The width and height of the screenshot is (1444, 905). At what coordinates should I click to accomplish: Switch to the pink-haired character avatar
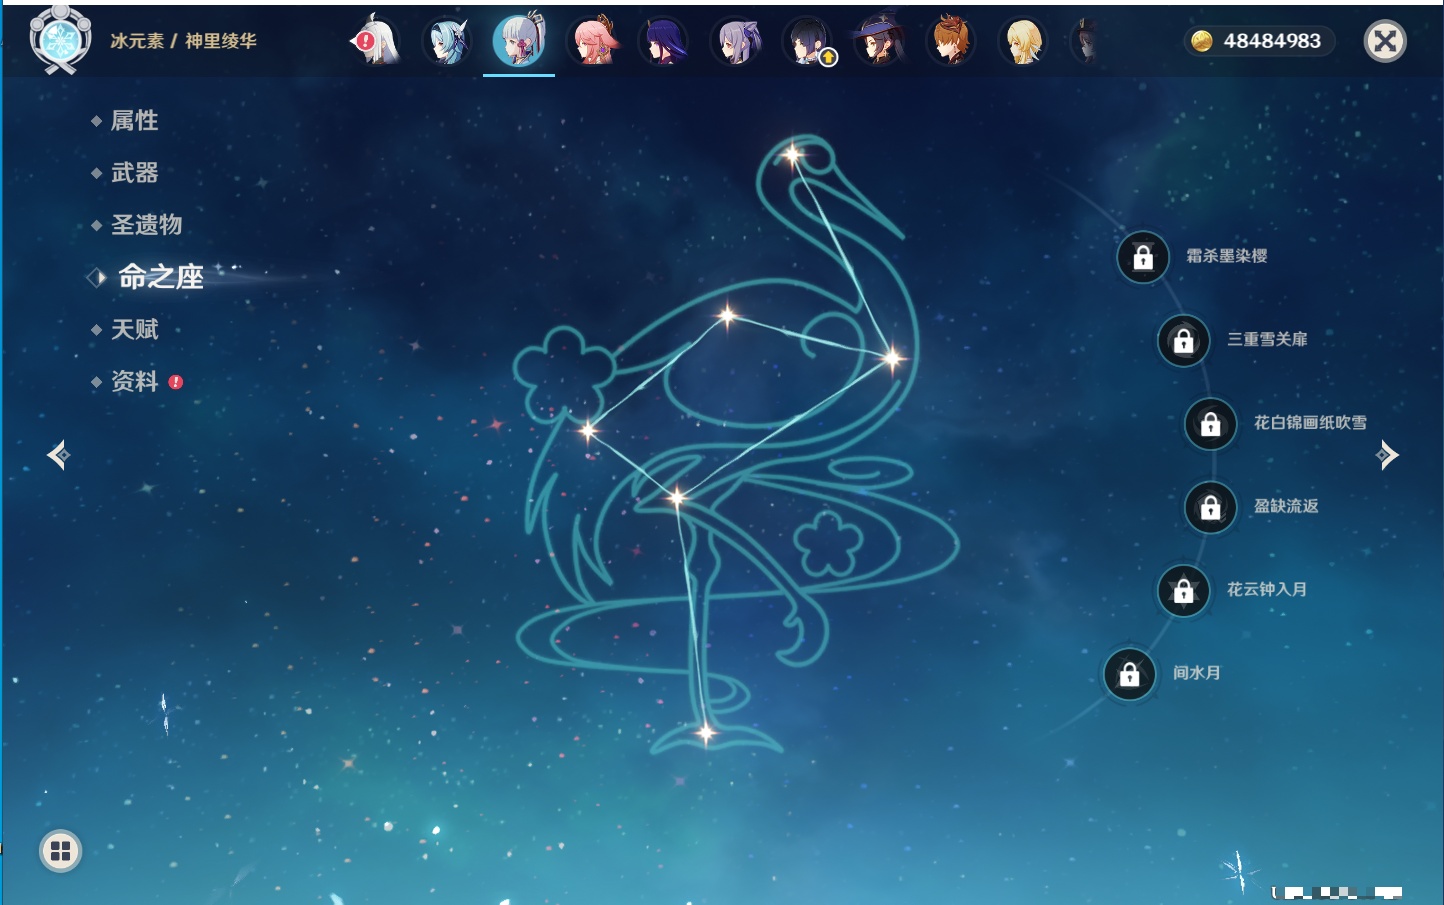click(593, 41)
